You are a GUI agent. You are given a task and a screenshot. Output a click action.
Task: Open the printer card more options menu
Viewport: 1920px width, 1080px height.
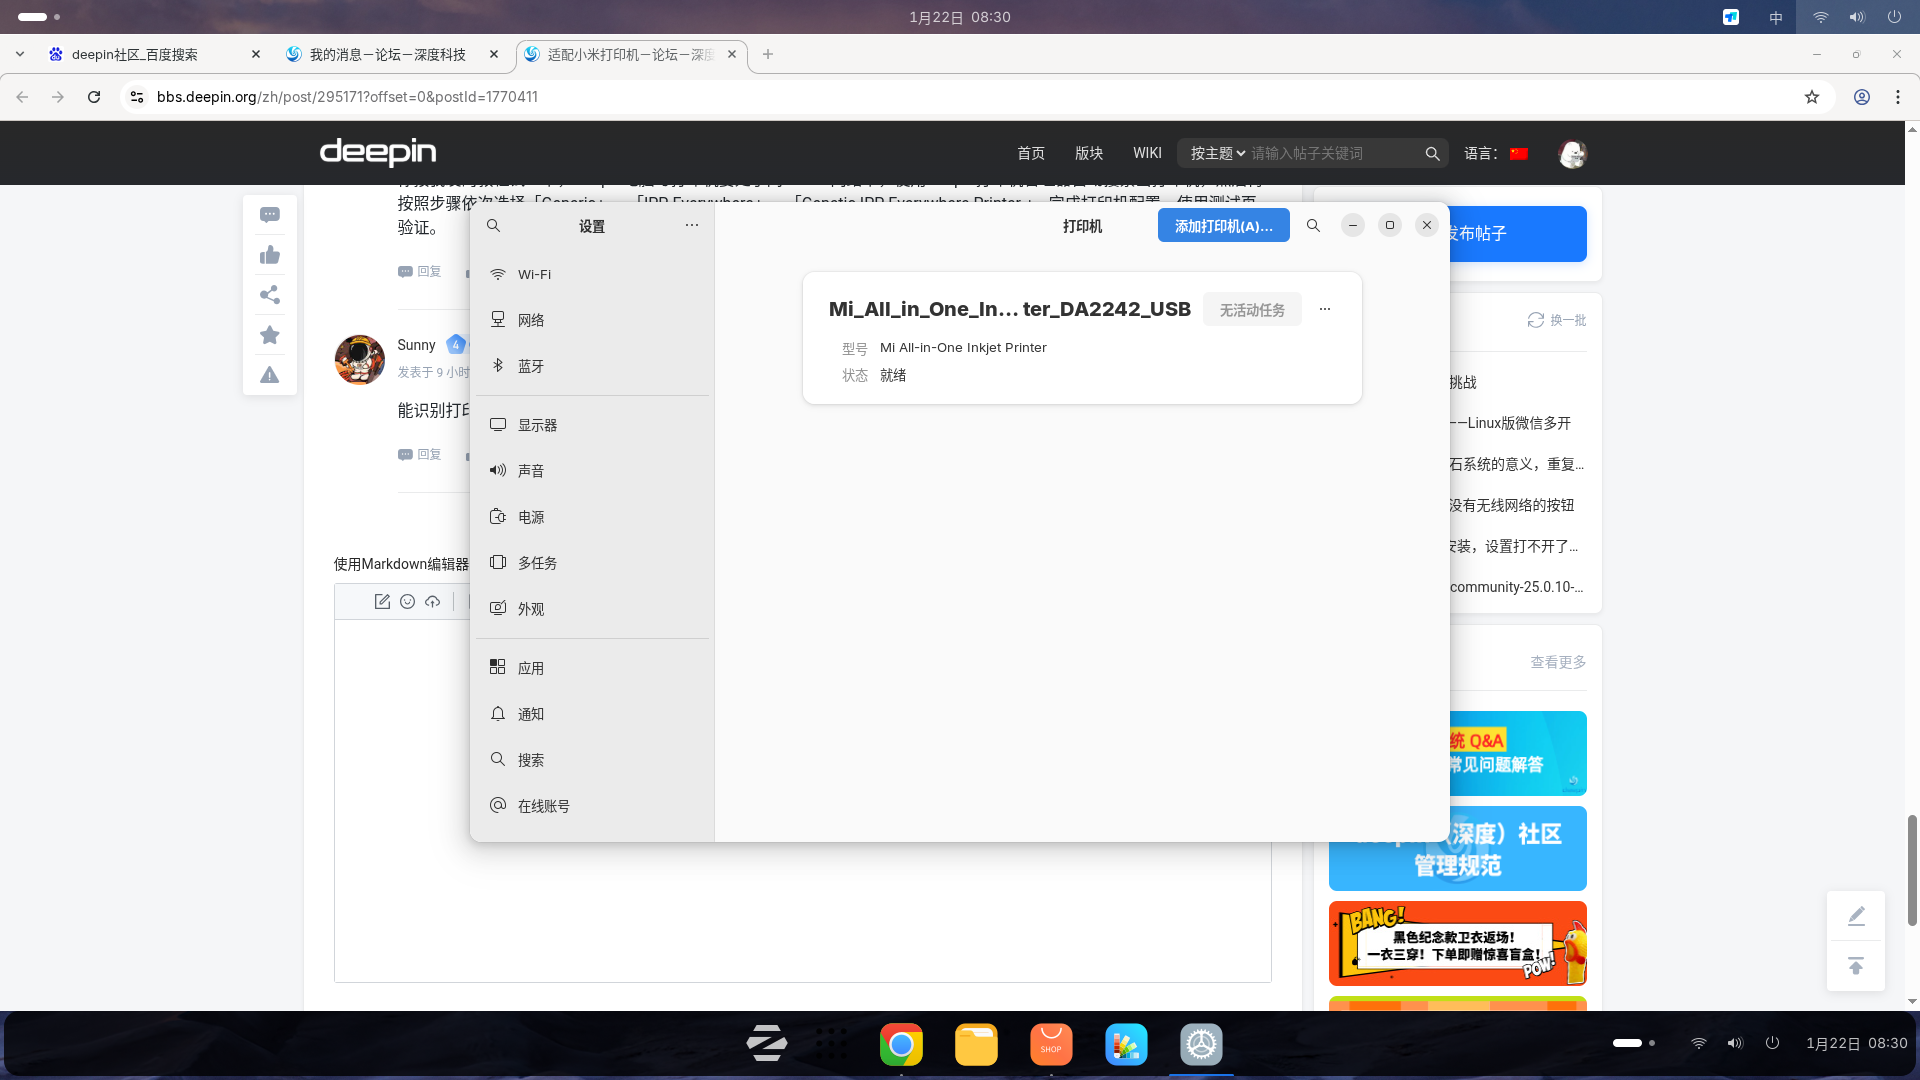click(x=1324, y=309)
